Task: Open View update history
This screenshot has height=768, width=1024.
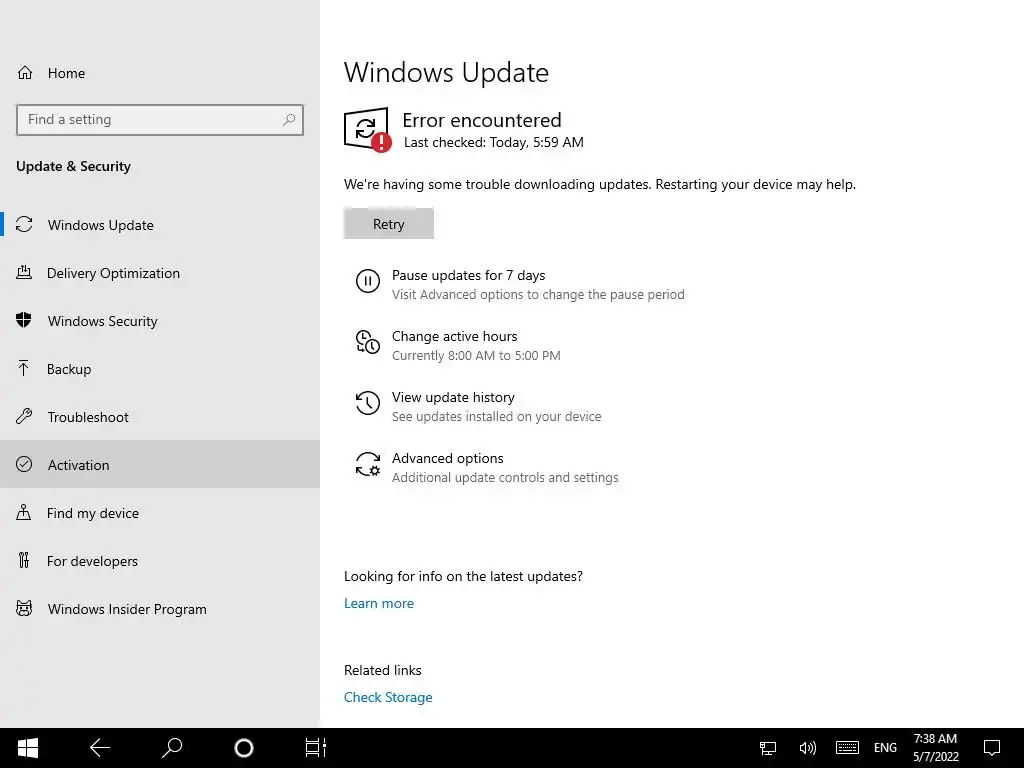Action: point(453,397)
